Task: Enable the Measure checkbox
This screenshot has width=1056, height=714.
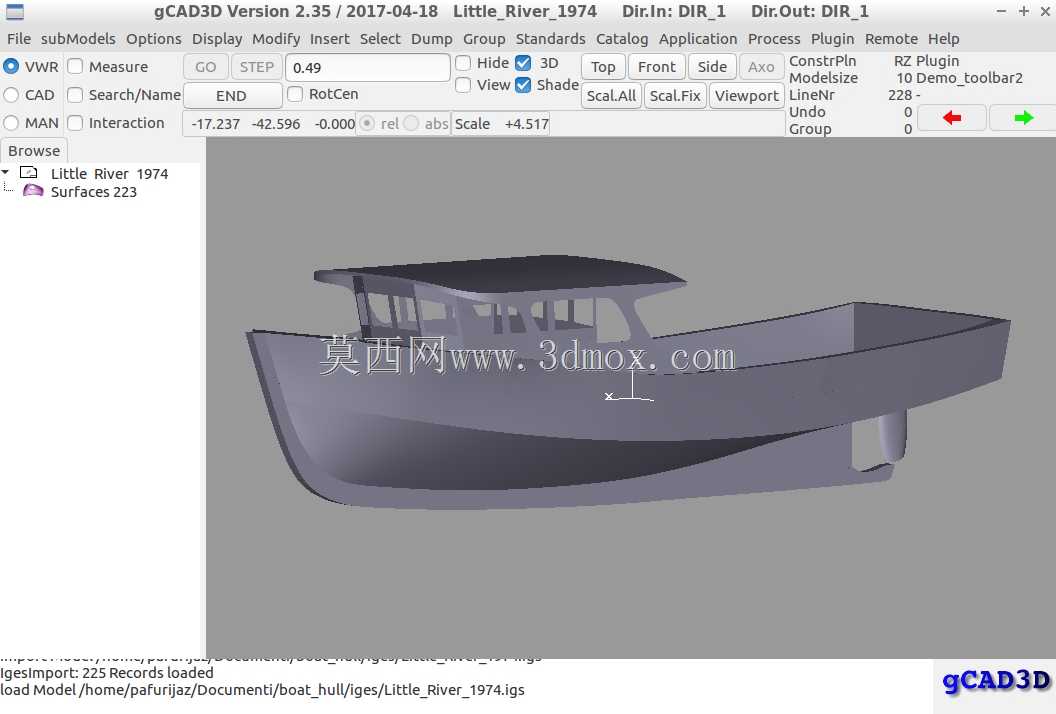Action: [x=75, y=67]
